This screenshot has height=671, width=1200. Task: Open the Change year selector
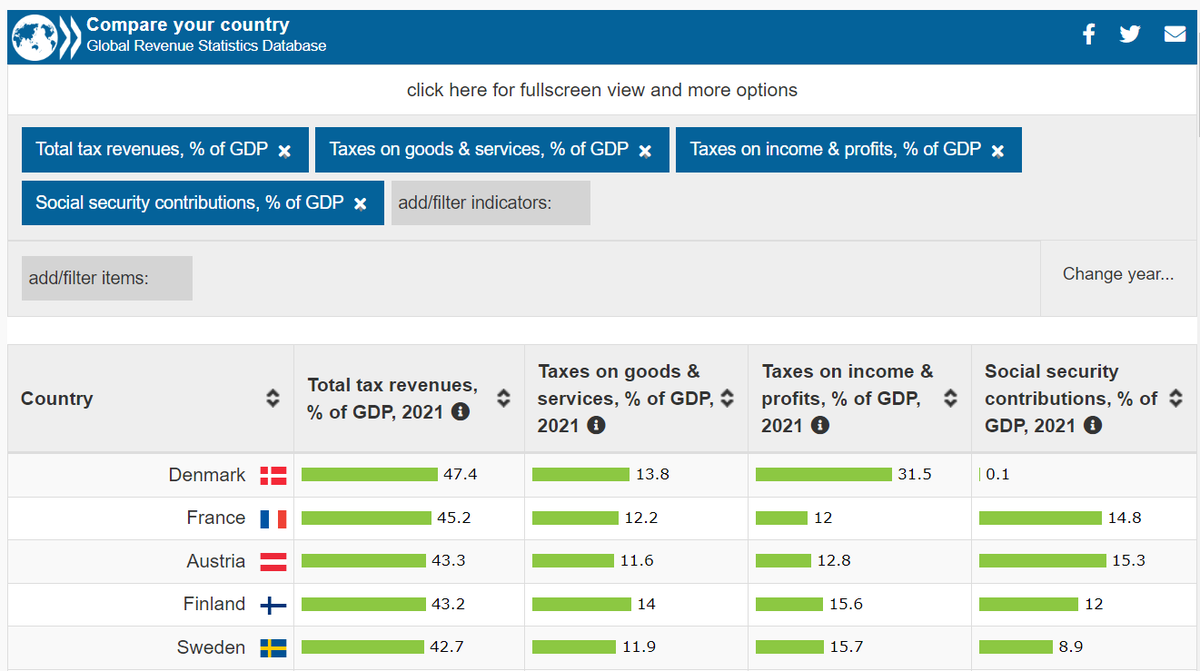pos(1118,274)
